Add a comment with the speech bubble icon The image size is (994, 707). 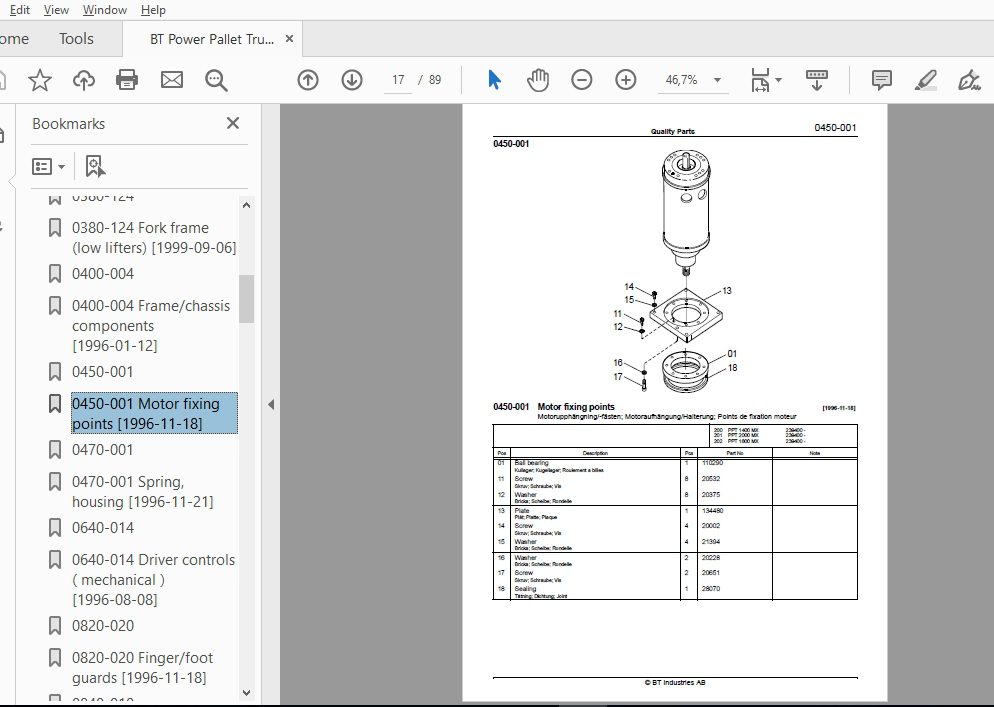point(882,80)
